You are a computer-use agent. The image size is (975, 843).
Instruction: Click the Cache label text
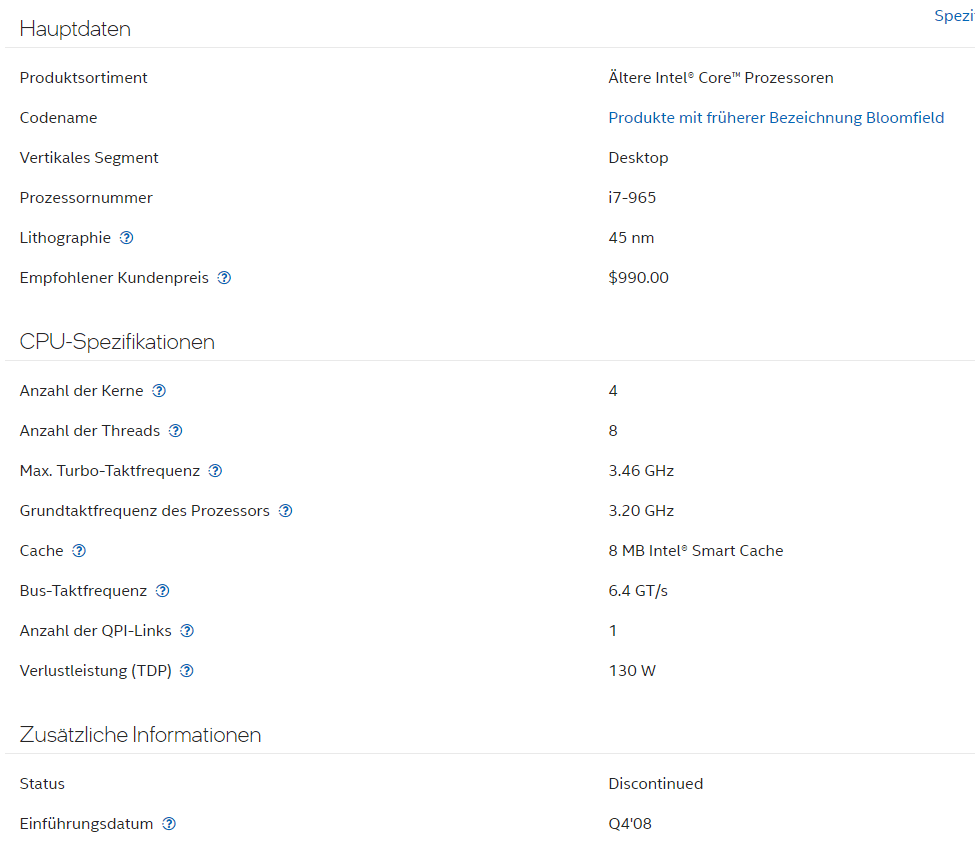[41, 551]
